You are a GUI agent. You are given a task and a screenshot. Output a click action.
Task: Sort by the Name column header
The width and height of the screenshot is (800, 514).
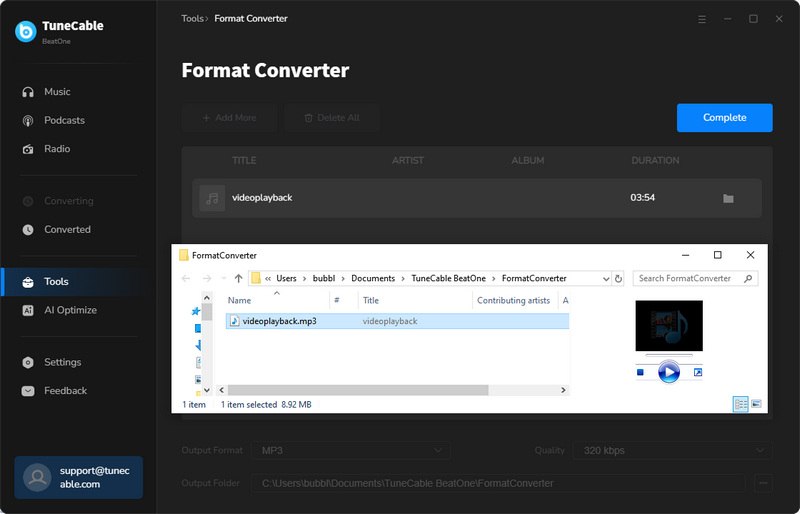pyautogui.click(x=278, y=301)
